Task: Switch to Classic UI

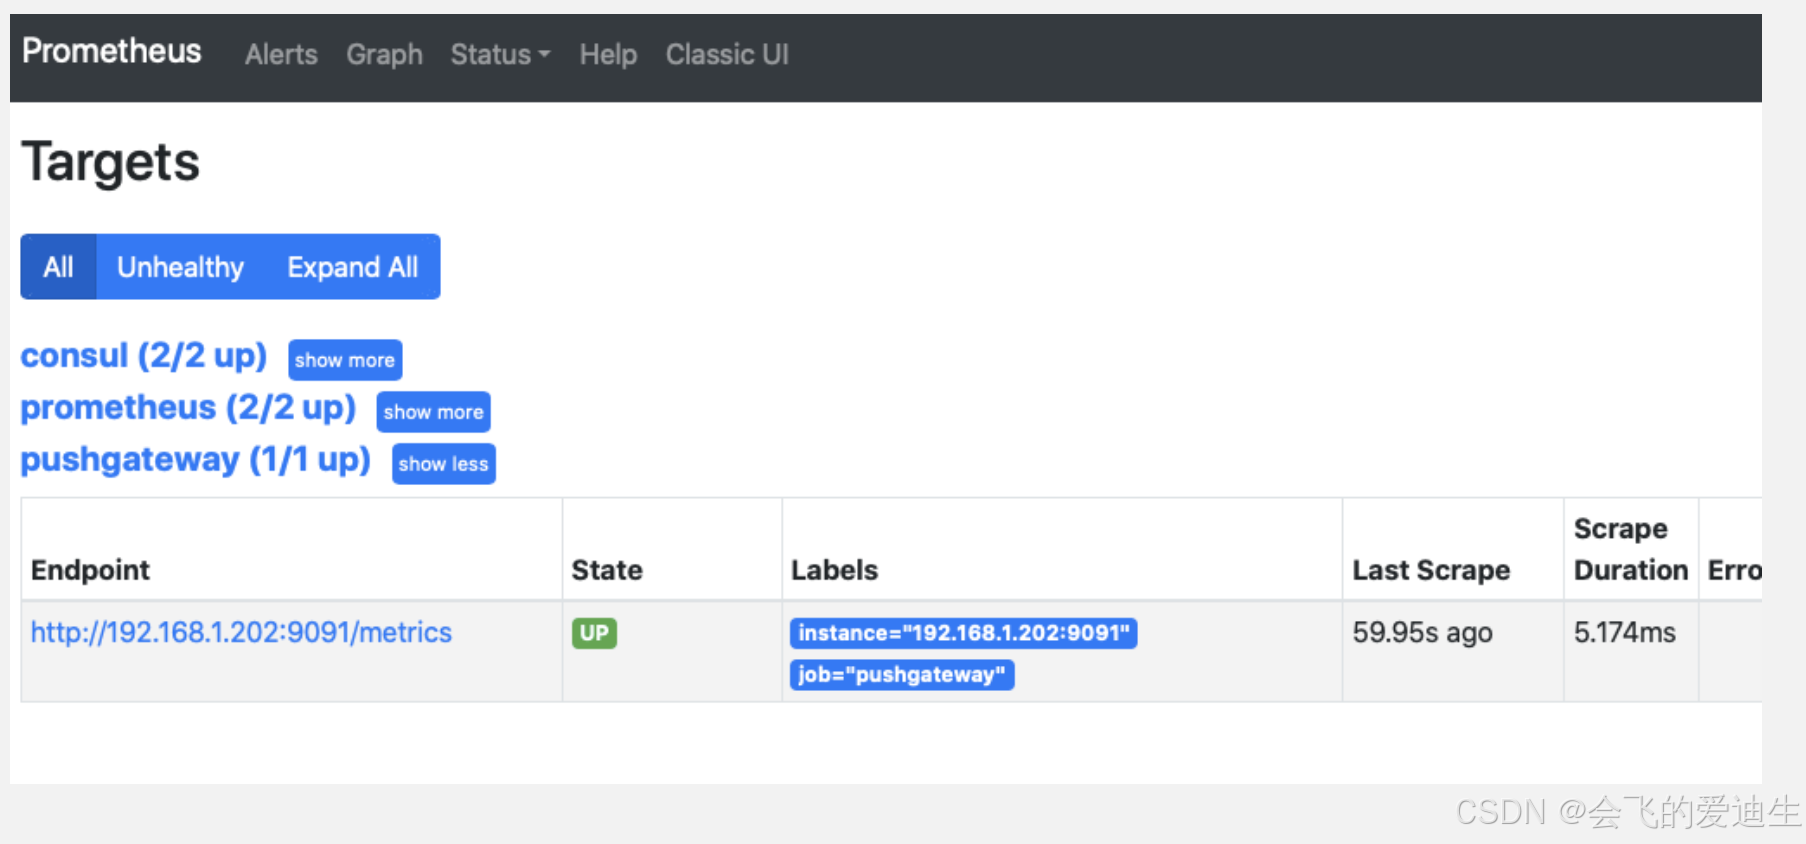Action: pos(727,54)
